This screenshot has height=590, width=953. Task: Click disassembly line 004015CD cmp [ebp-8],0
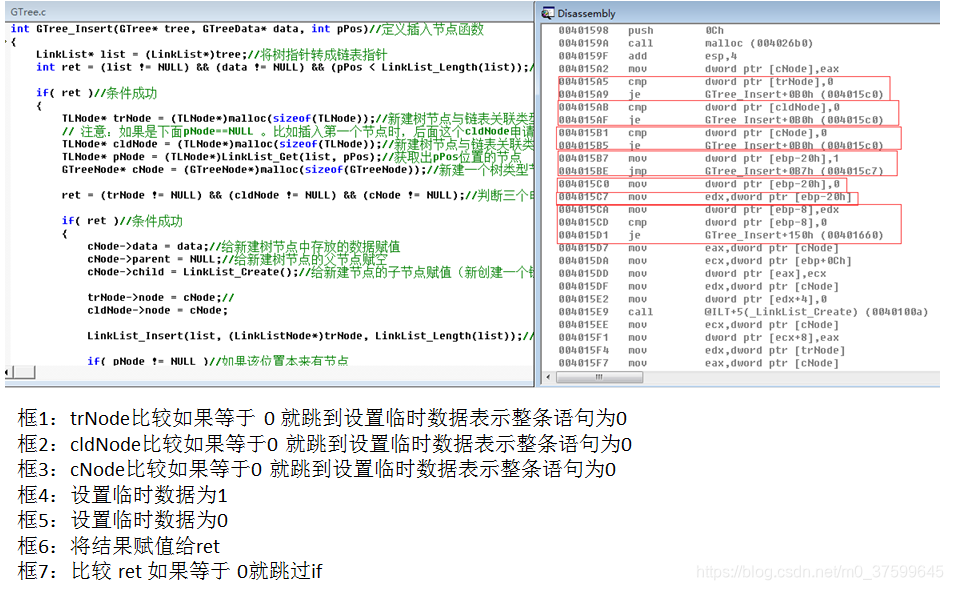693,222
